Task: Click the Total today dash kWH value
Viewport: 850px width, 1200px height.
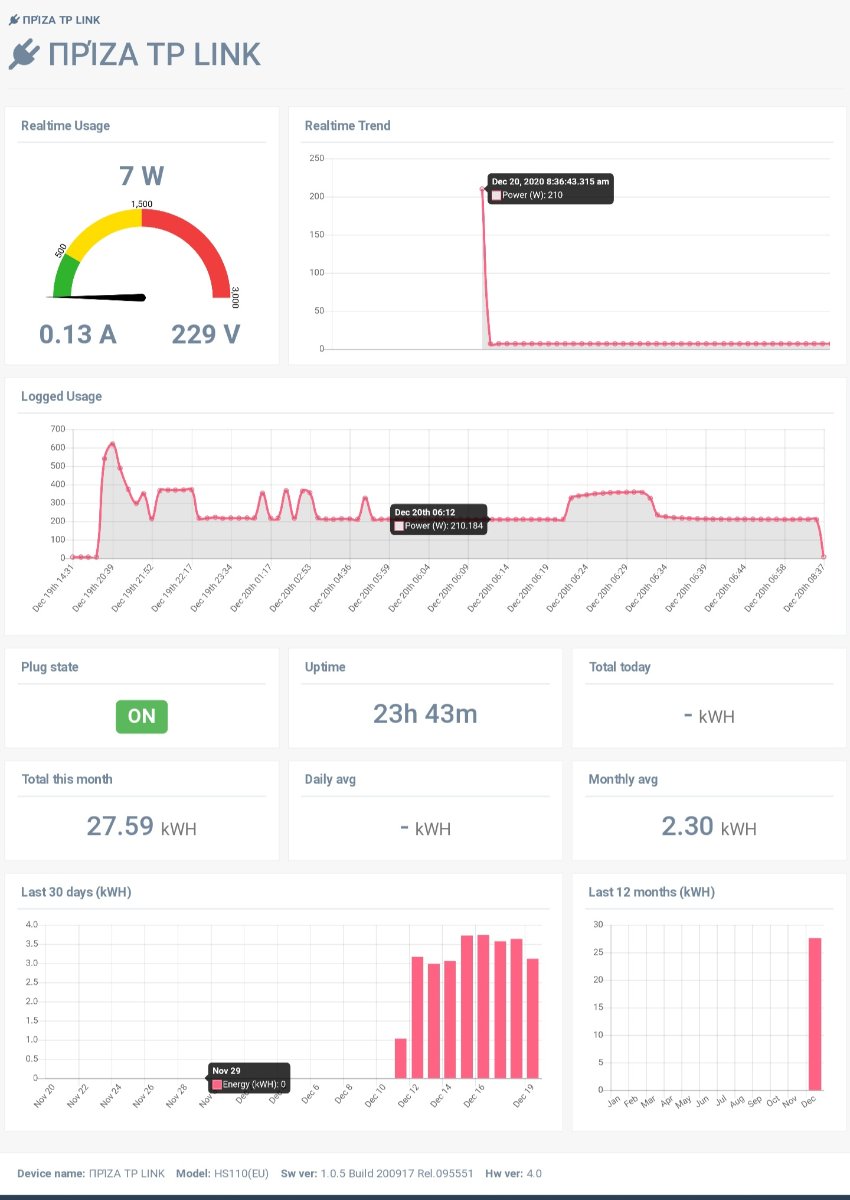Action: (x=709, y=716)
